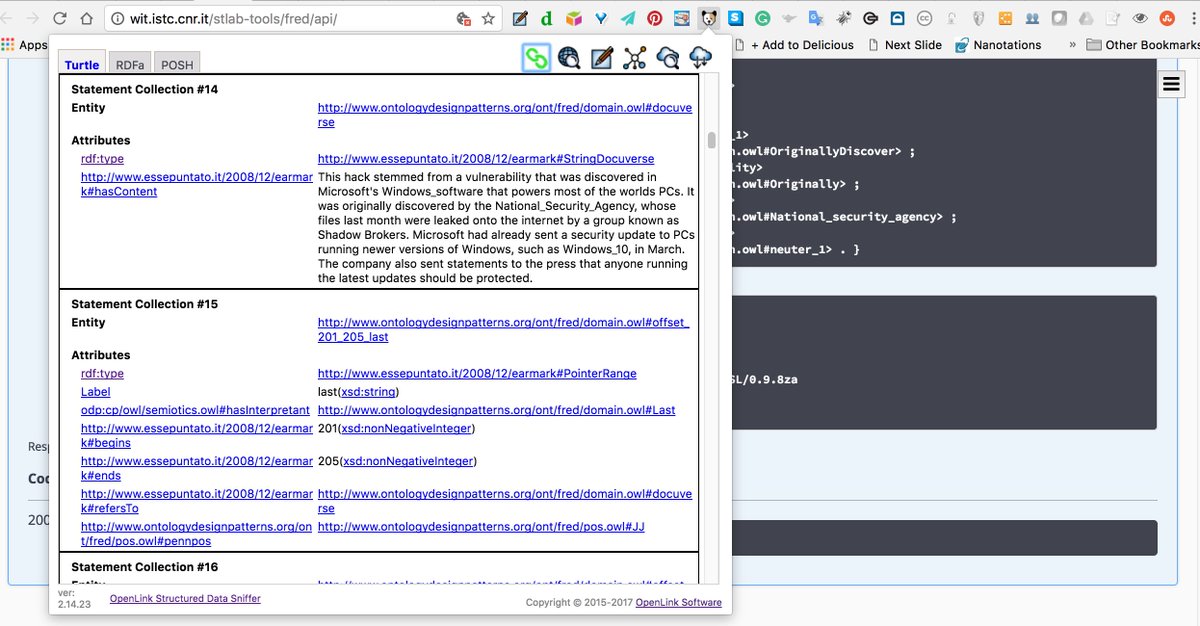The height and width of the screenshot is (626, 1200).
Task: Click the hamburger menu icon on the page
Action: pos(1171,85)
